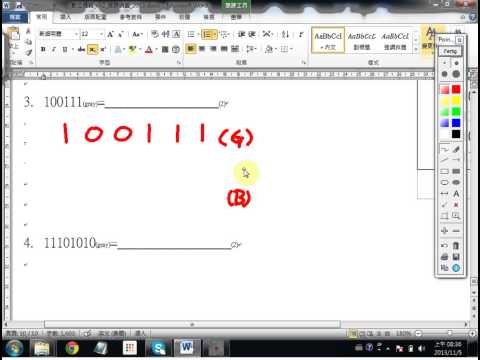Click the Justify alignment icon

coord(224,49)
